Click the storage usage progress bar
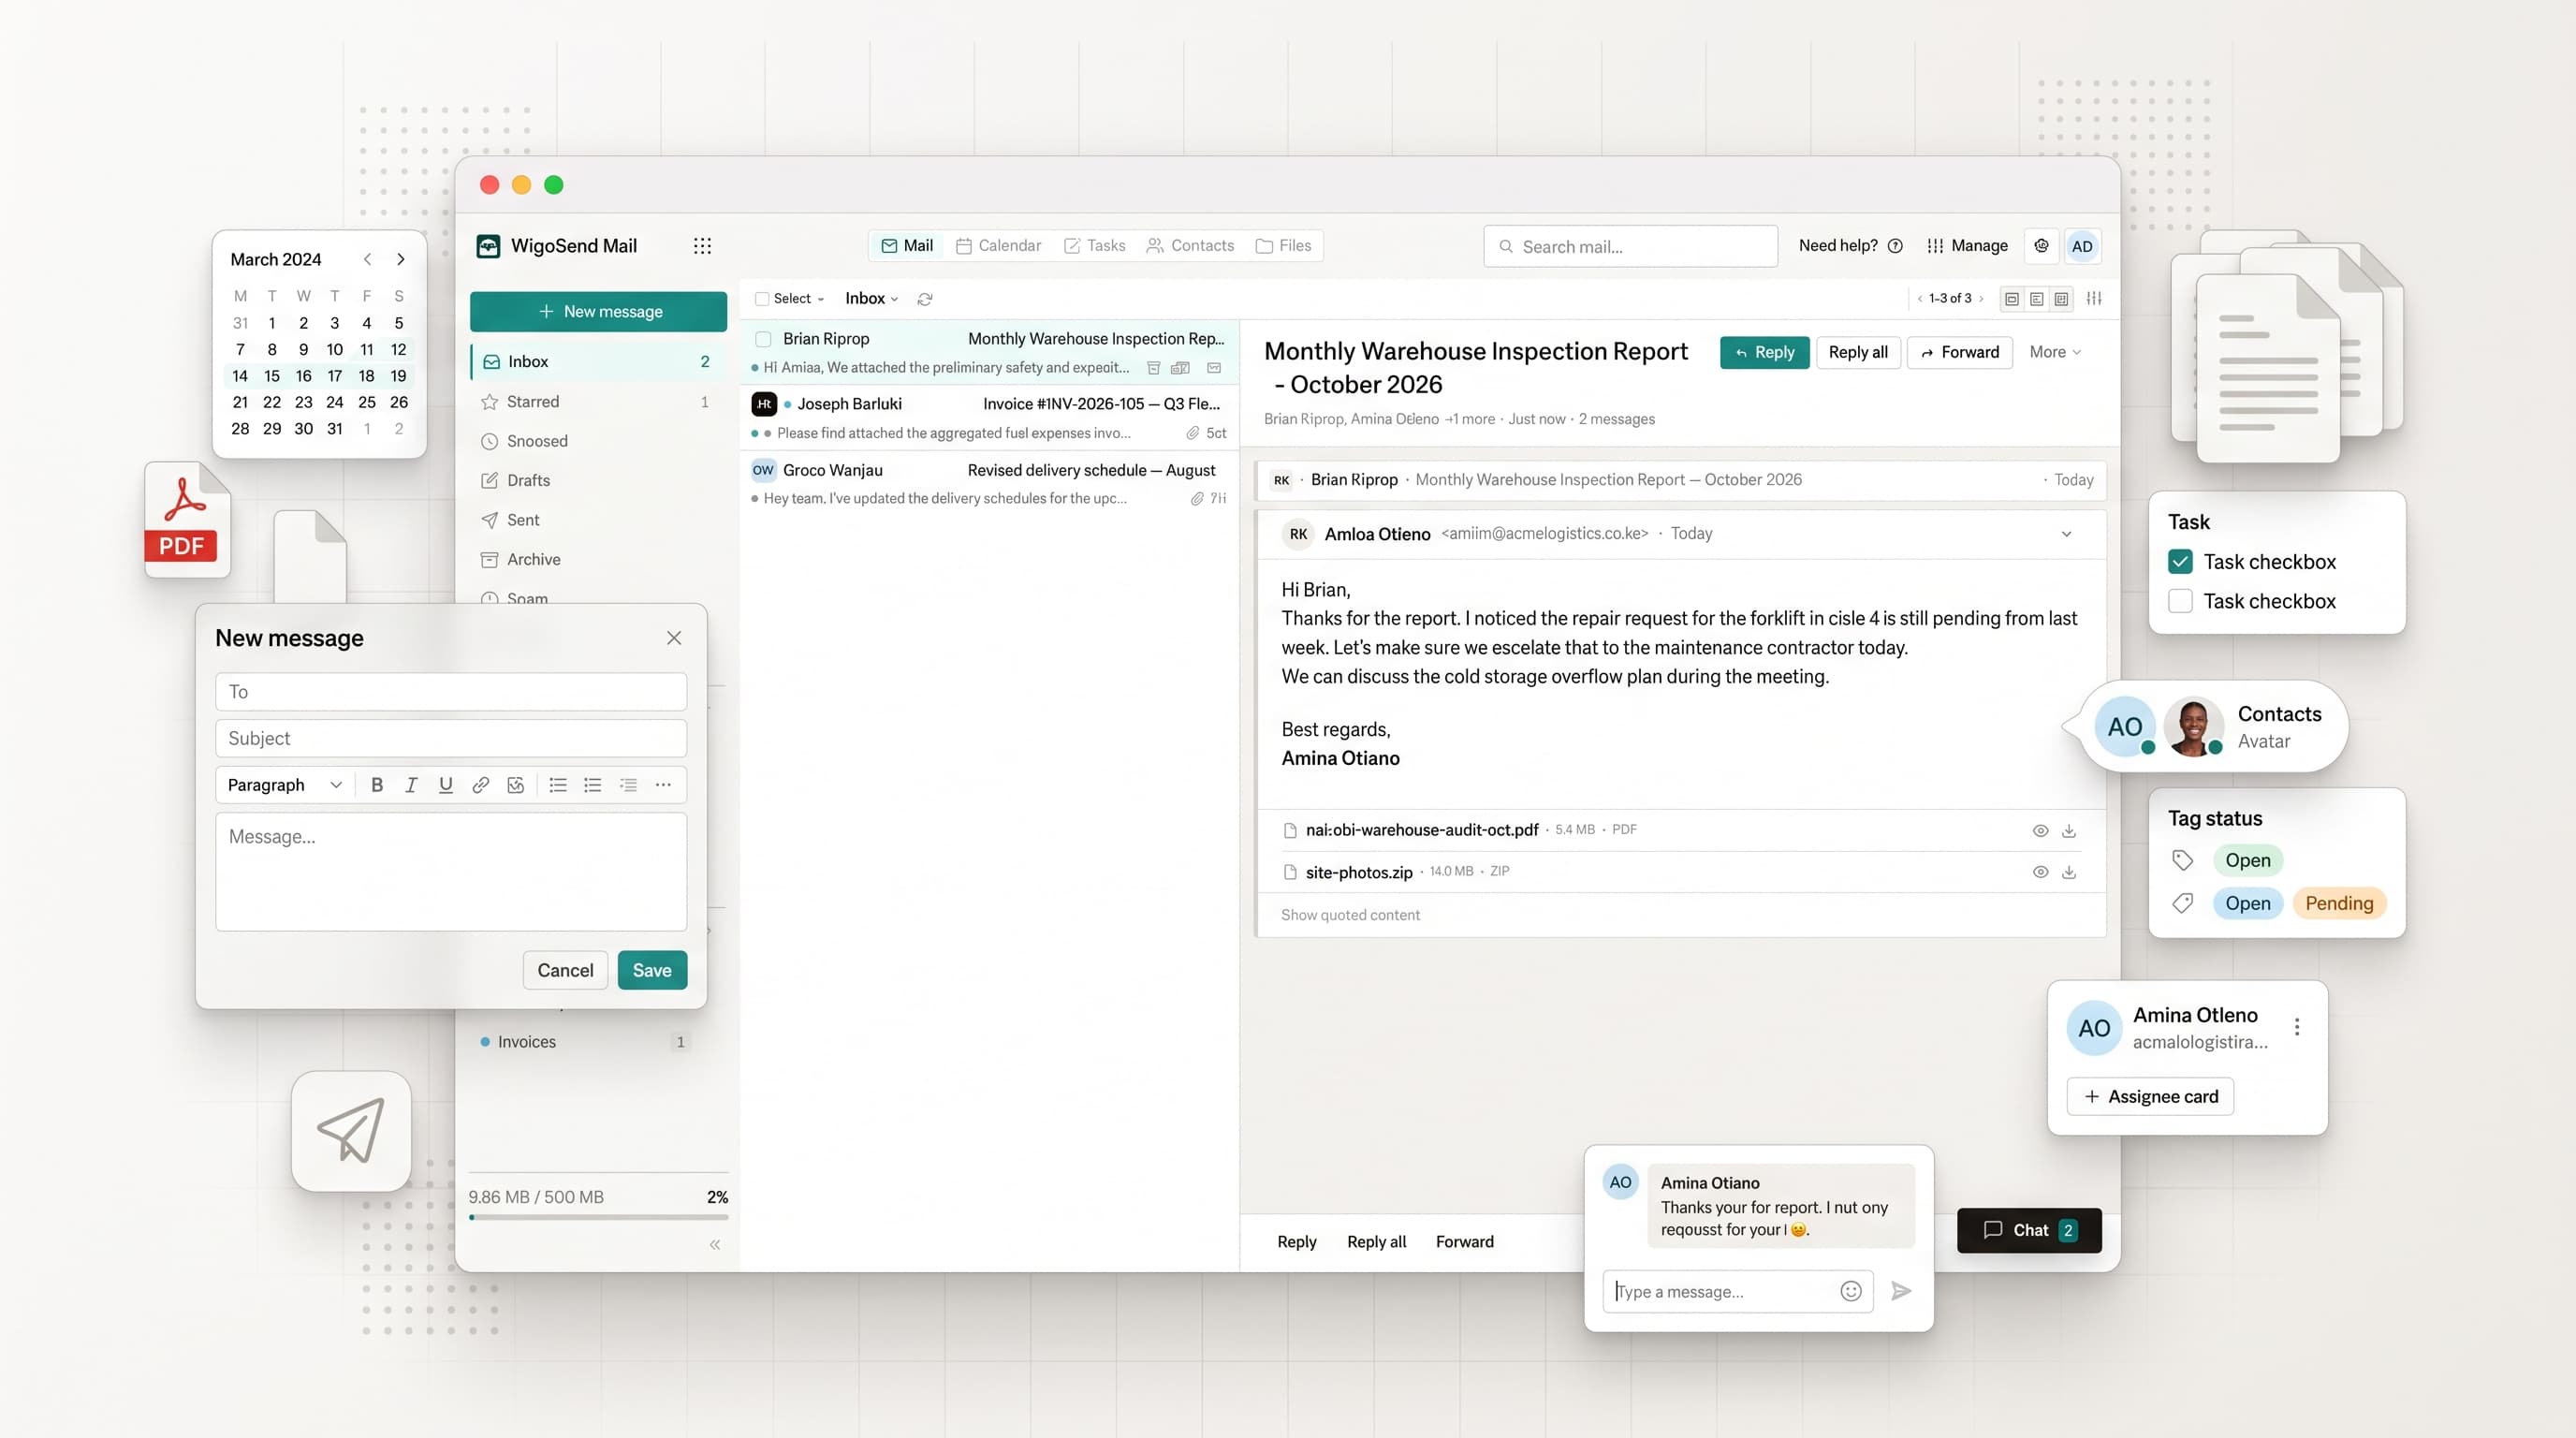The width and height of the screenshot is (2576, 1438). coord(598,1217)
